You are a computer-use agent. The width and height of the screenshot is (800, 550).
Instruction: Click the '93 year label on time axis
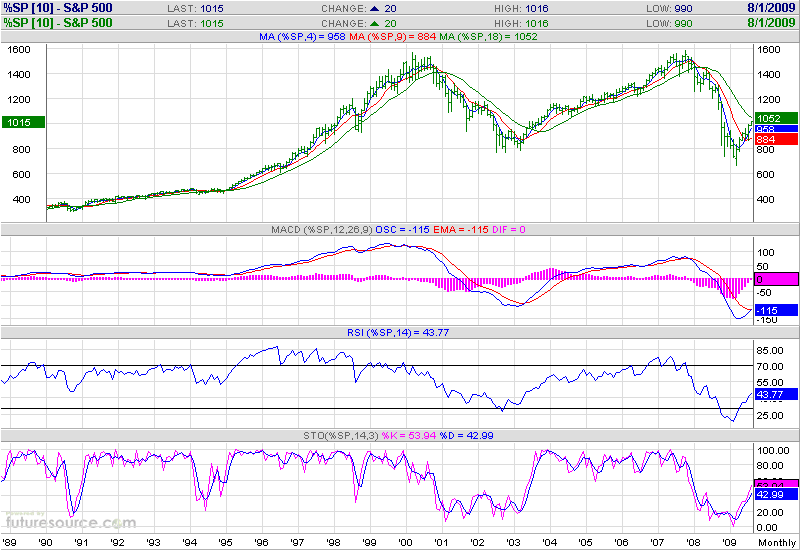[x=153, y=542]
